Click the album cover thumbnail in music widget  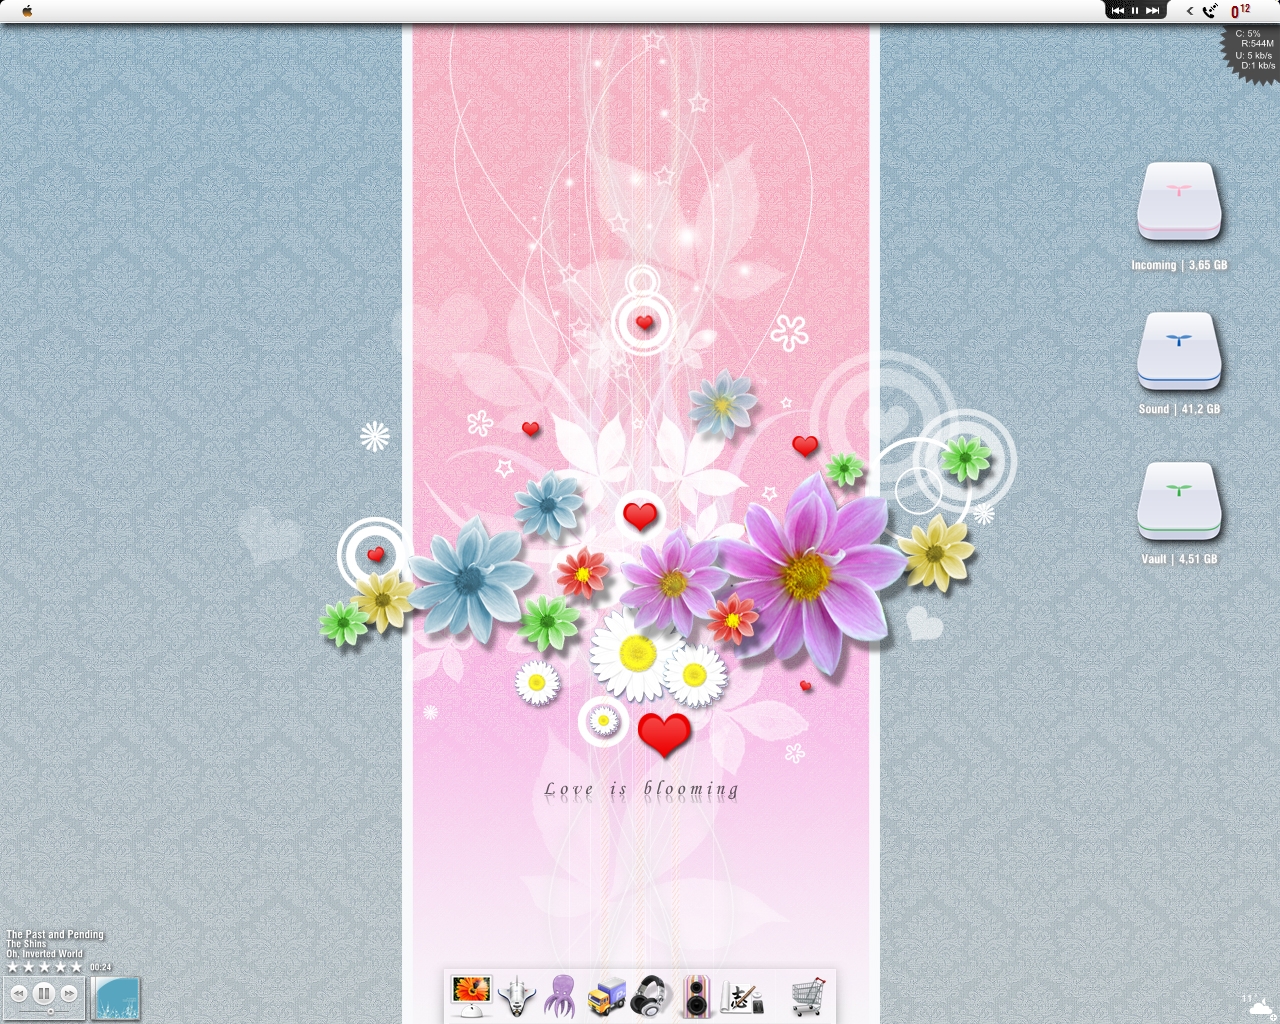[x=115, y=998]
